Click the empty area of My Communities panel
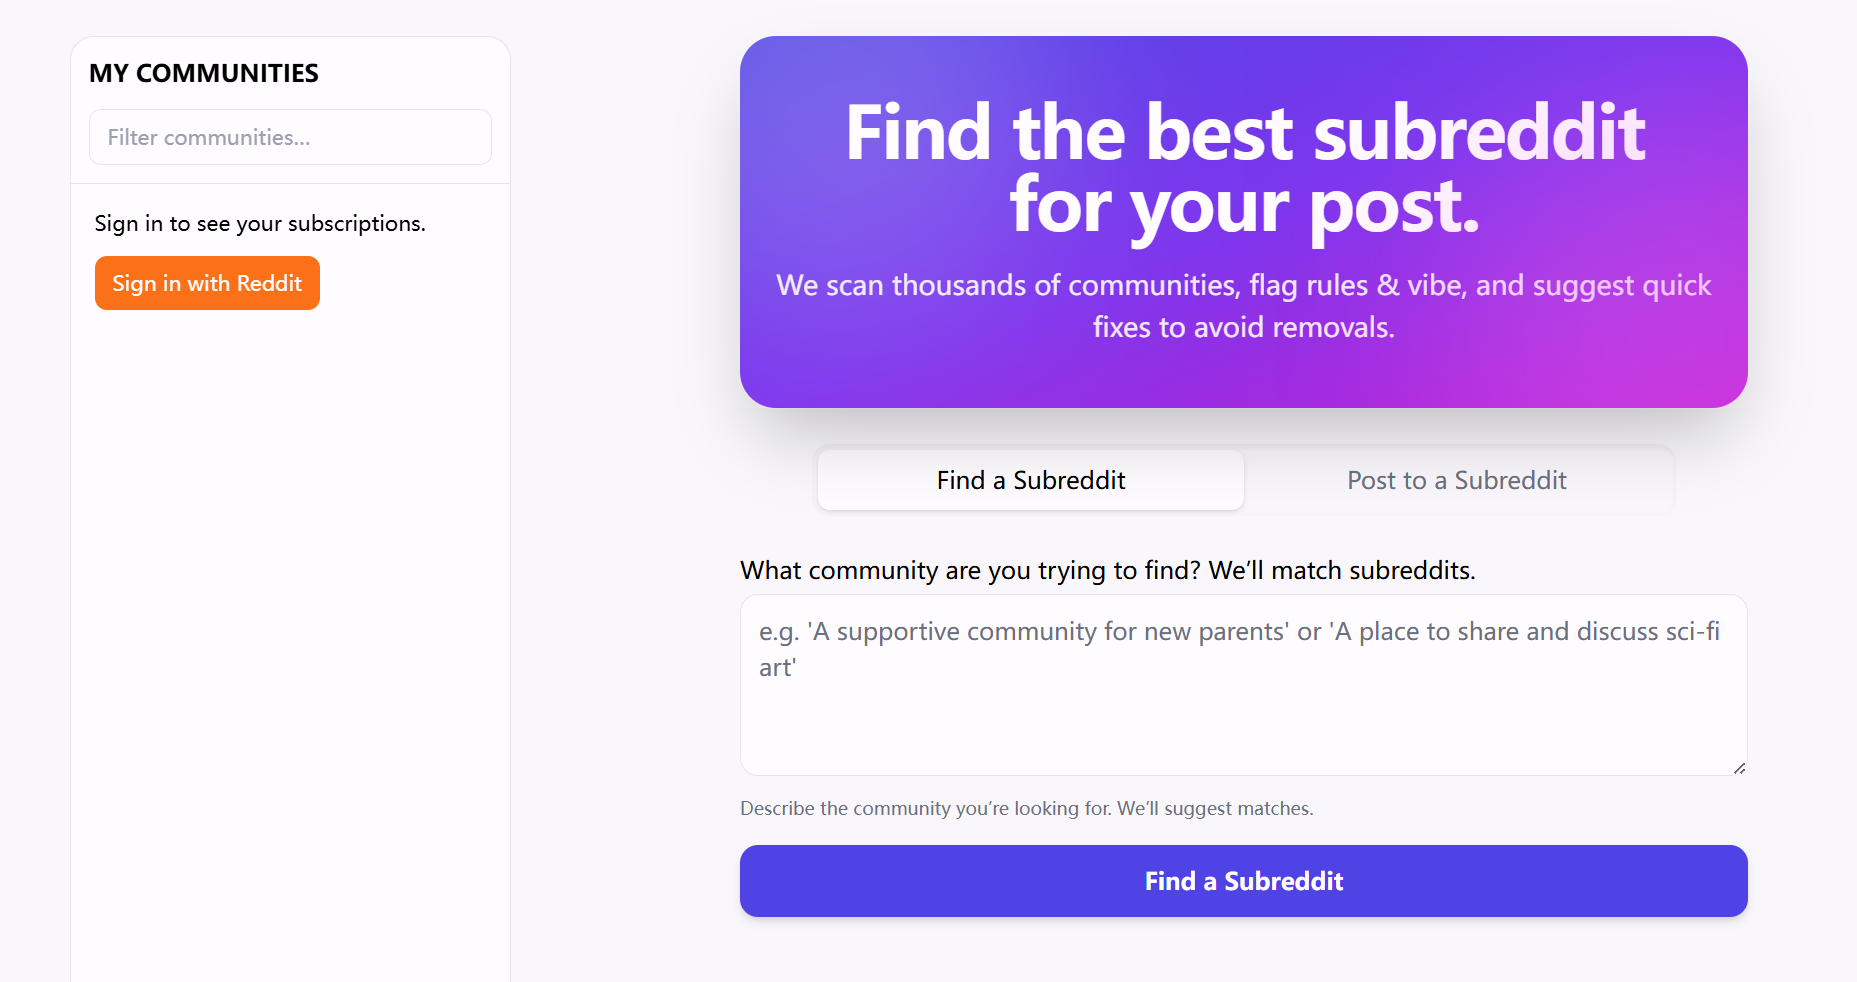The height and width of the screenshot is (982, 1857). 290,640
